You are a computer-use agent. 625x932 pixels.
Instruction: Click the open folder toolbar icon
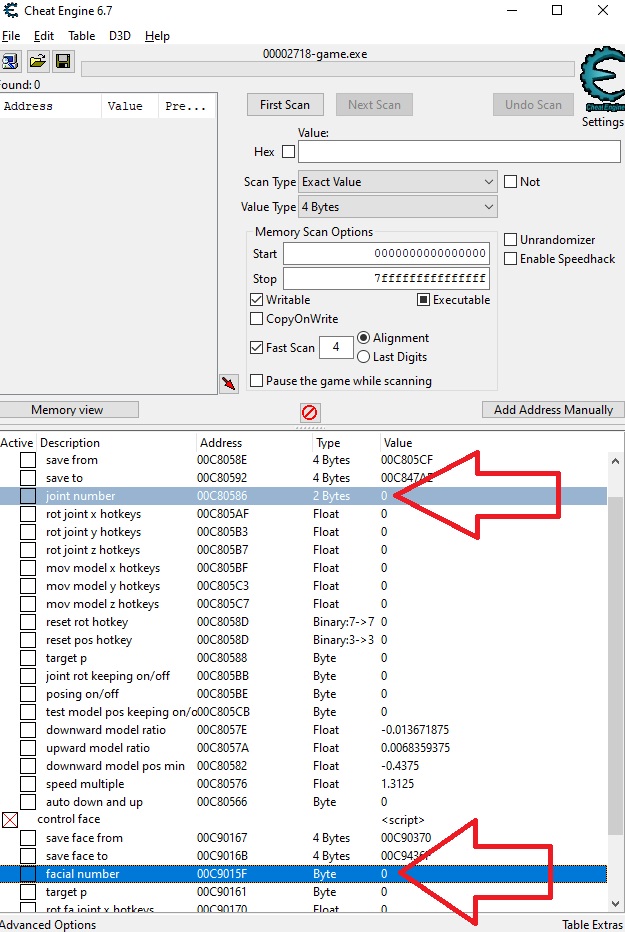(x=37, y=61)
